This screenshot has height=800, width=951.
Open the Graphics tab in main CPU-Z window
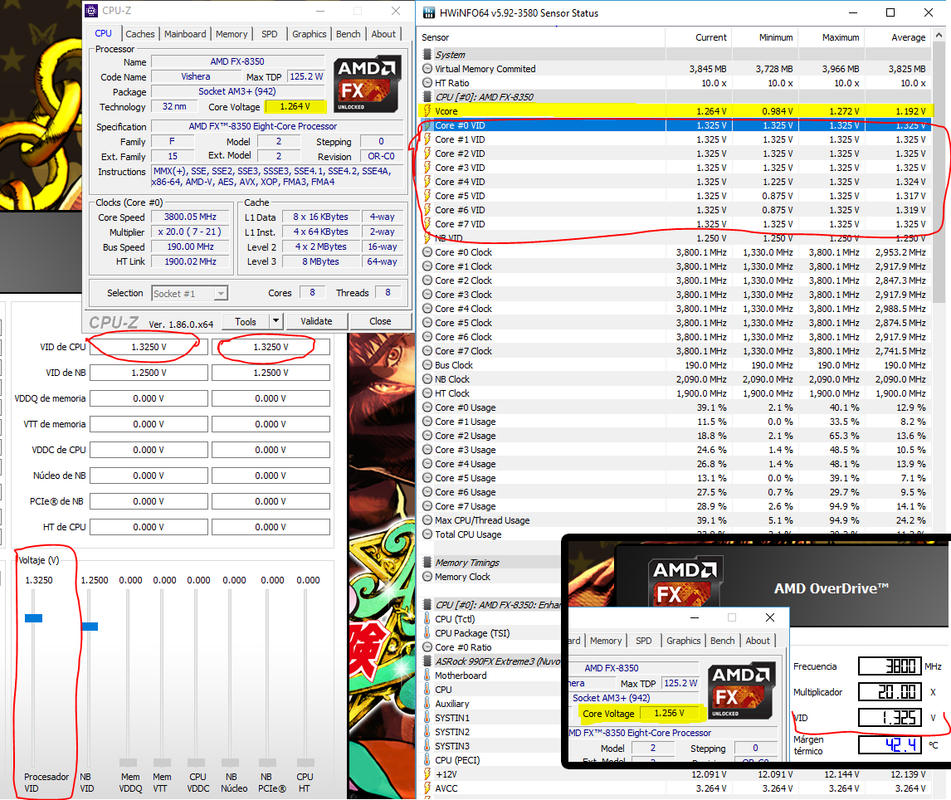(309, 34)
